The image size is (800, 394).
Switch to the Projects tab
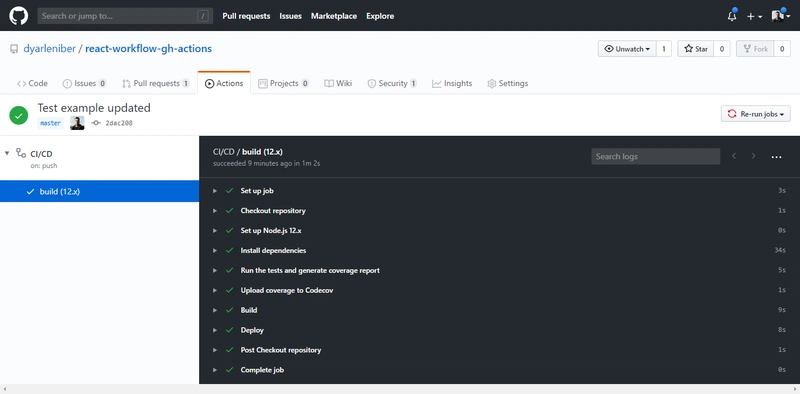coord(283,83)
